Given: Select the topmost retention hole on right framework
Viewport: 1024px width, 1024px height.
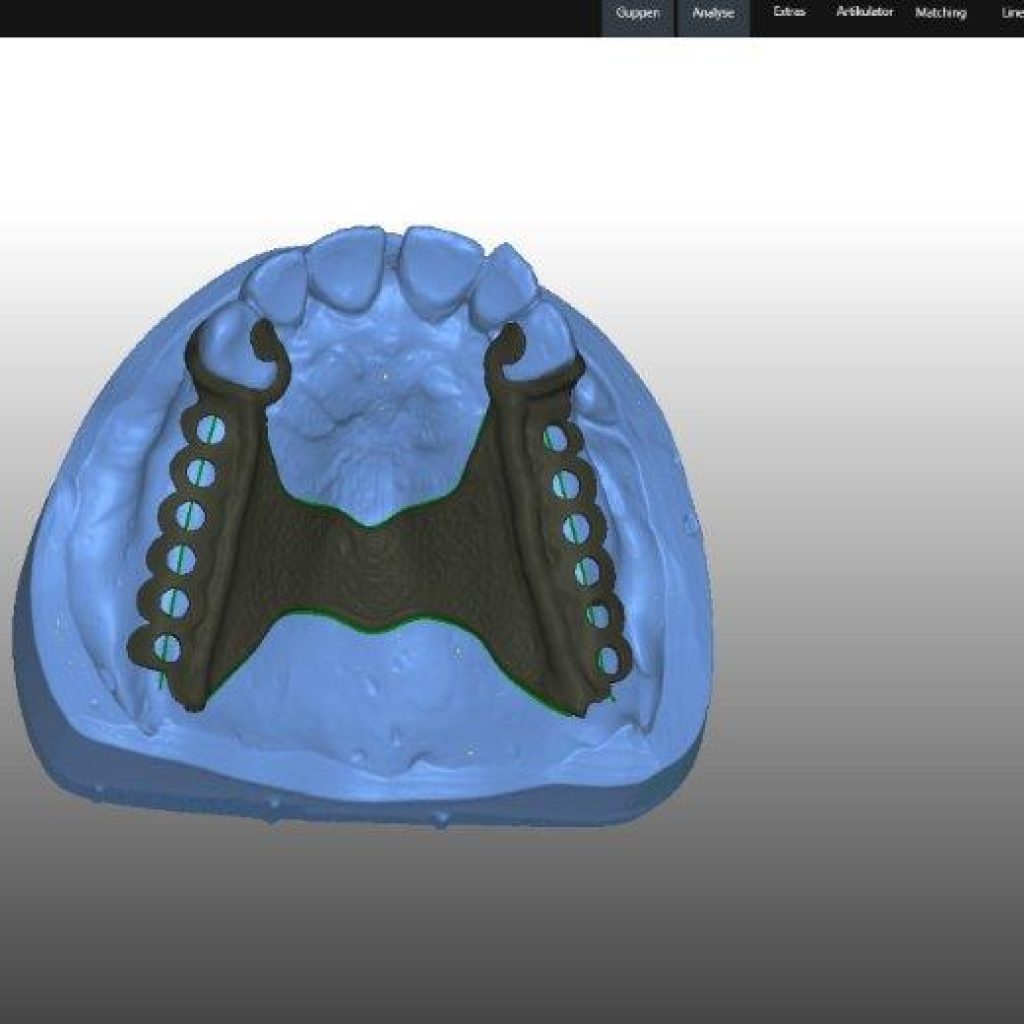Looking at the screenshot, I should [555, 438].
